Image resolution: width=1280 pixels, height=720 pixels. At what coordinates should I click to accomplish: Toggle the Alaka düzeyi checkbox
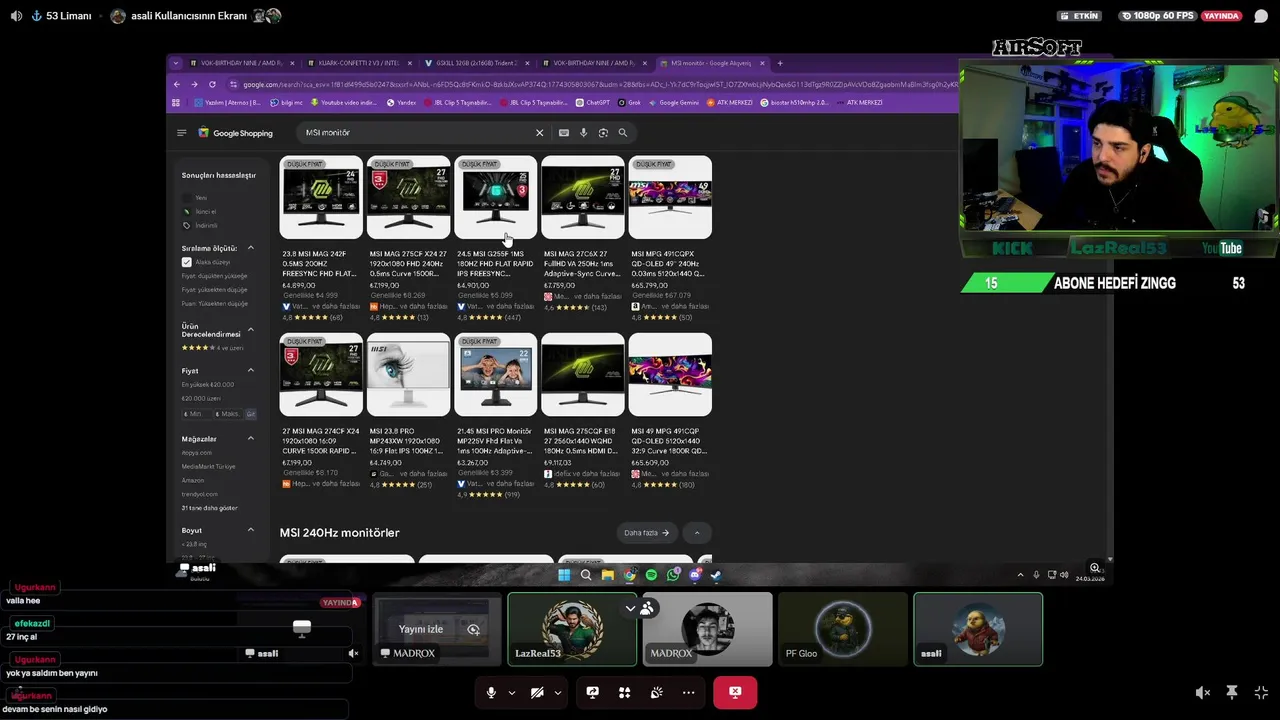(x=186, y=262)
